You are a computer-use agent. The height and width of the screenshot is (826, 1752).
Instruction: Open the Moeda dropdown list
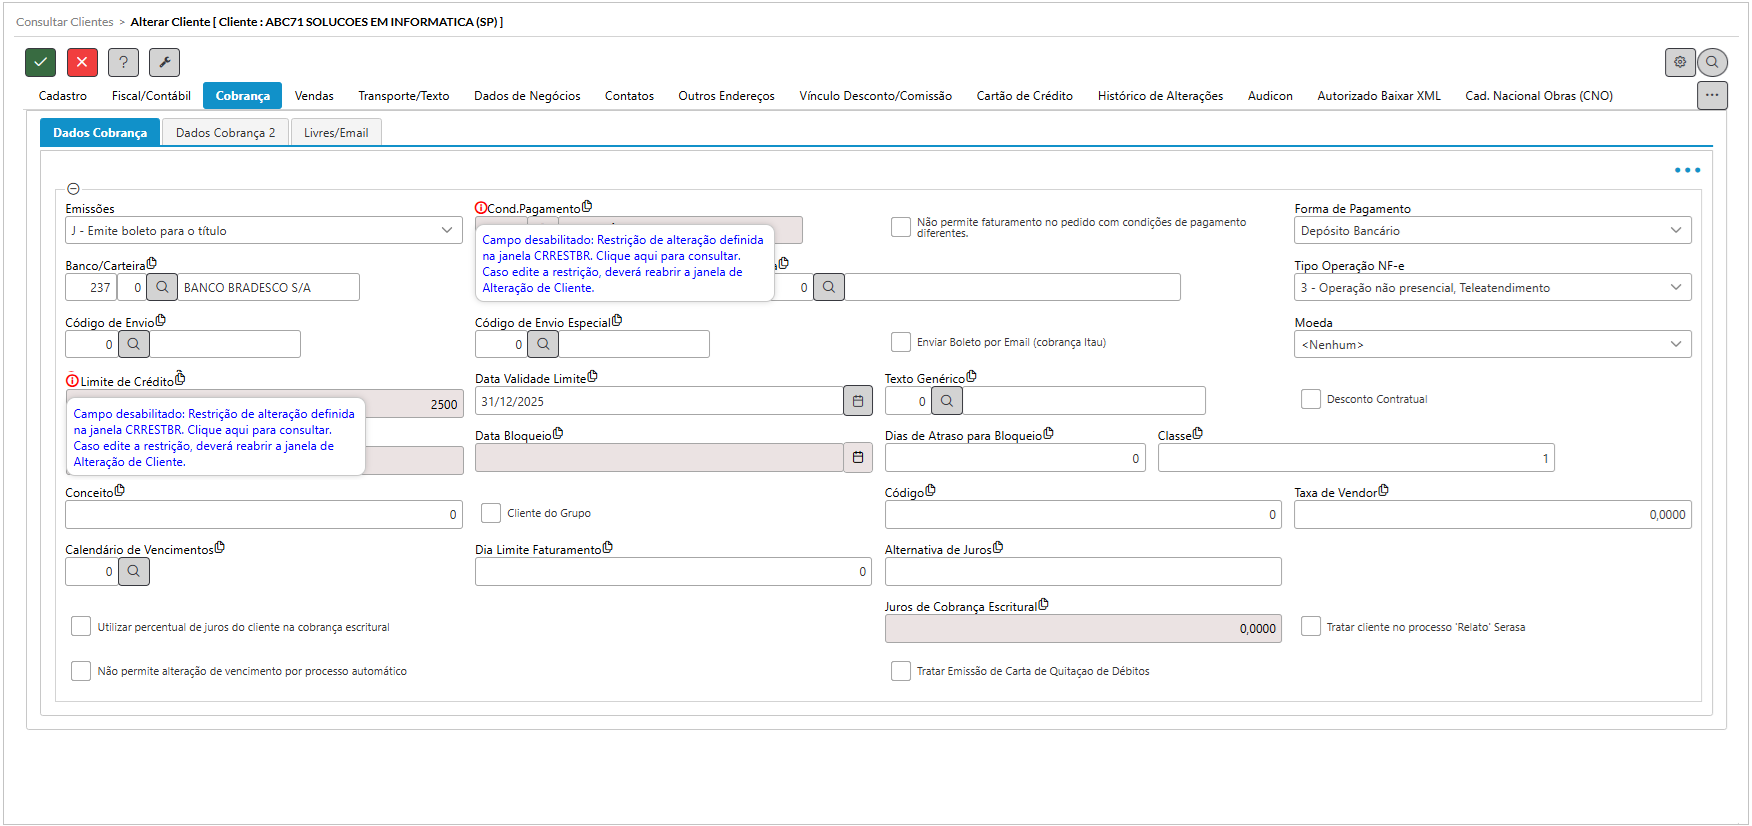[x=1491, y=344]
